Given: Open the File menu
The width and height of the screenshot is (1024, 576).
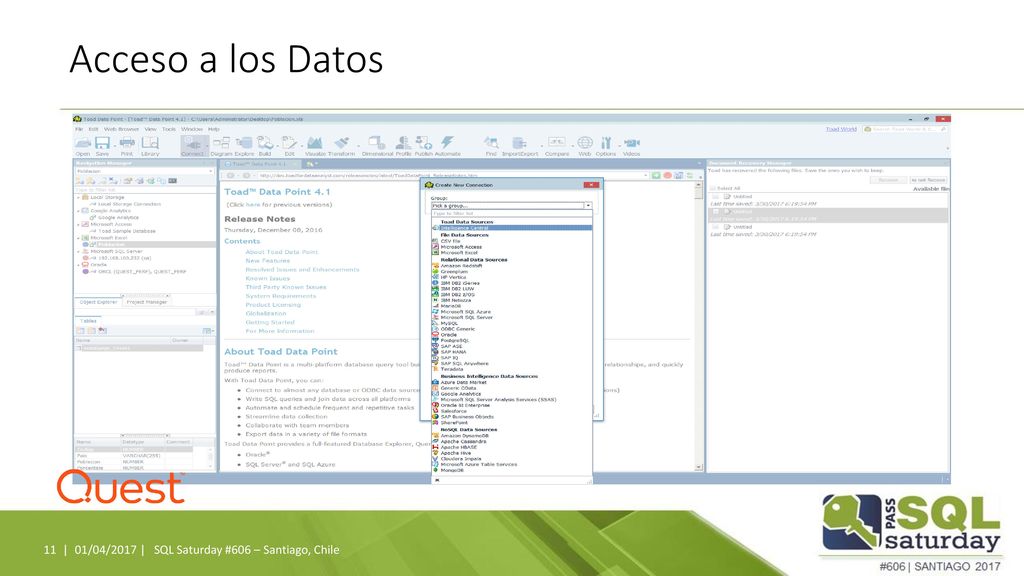Looking at the screenshot, I should coord(79,129).
